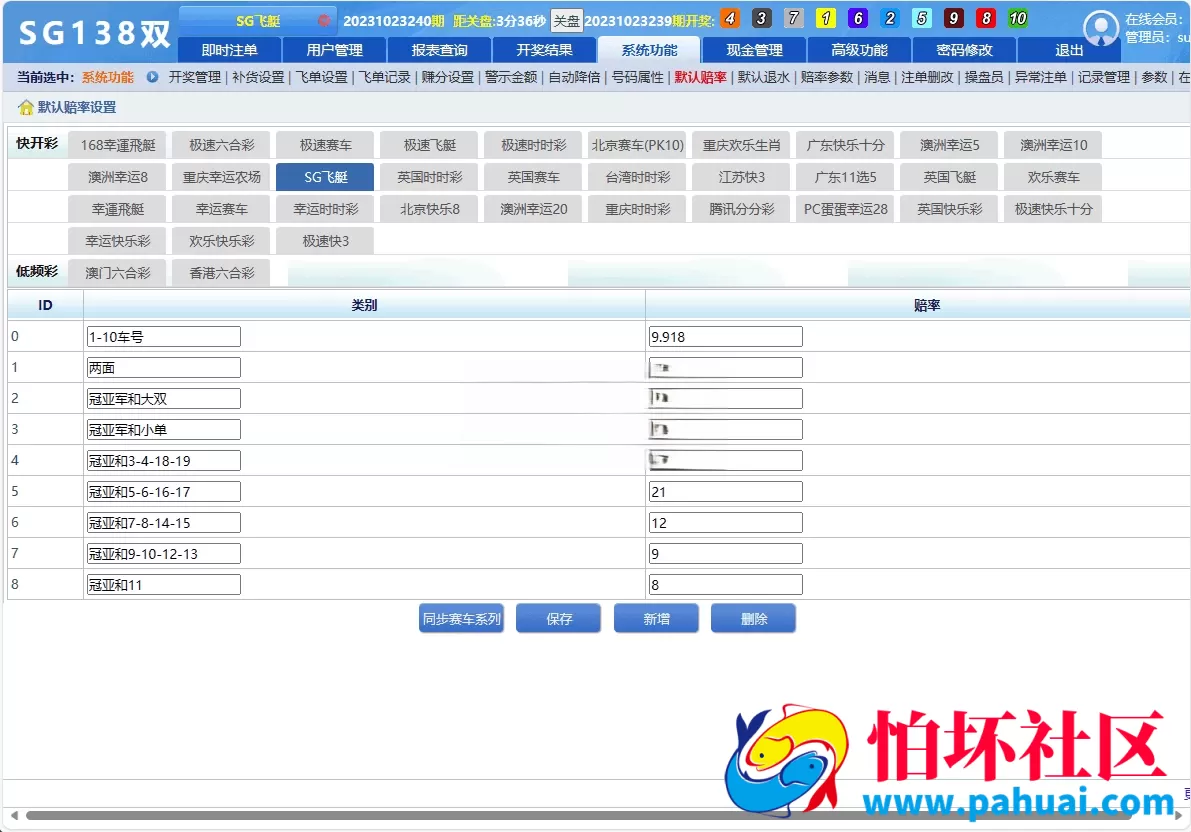Select the 江苏快3 game tab

[742, 177]
